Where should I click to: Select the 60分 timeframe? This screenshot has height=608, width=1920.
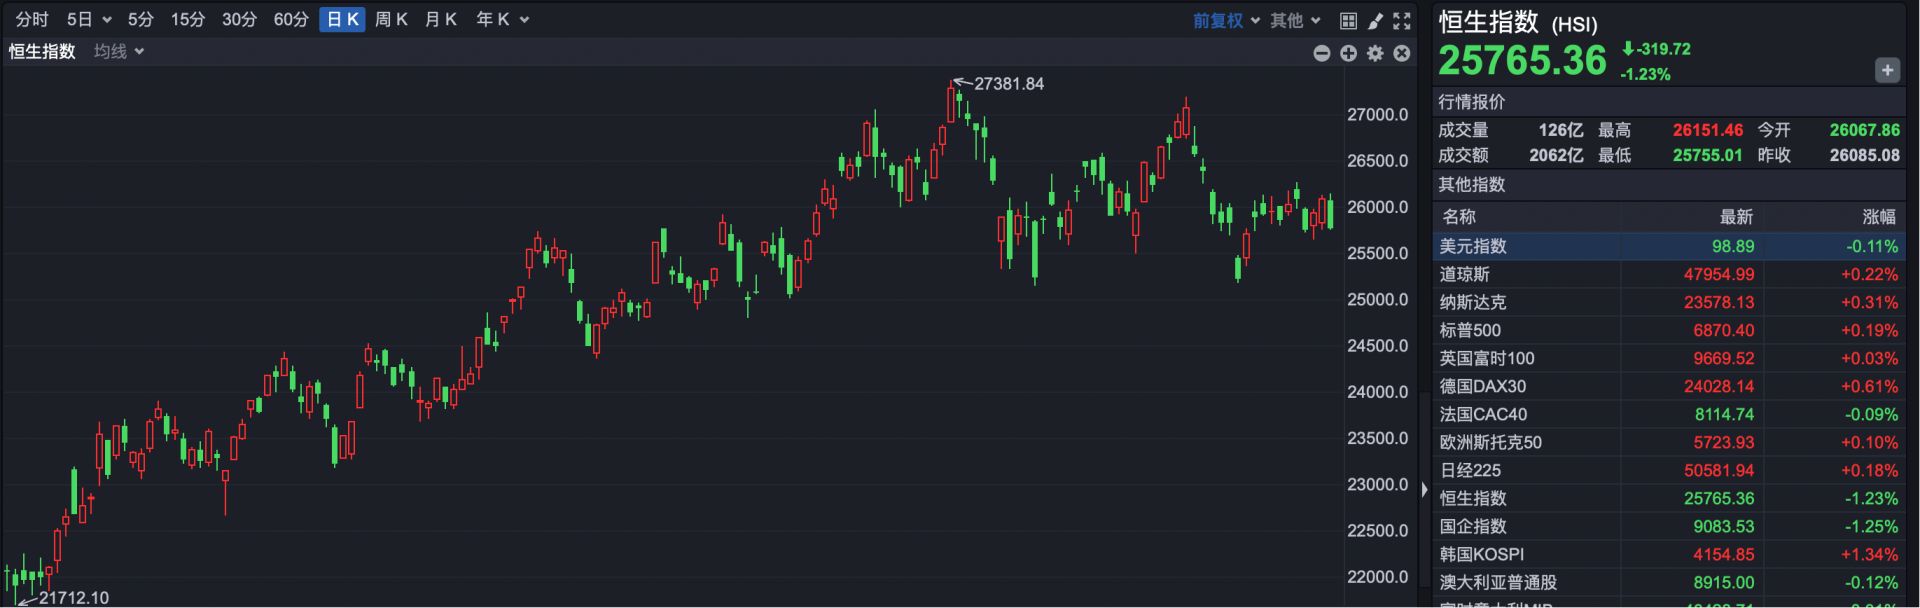291,20
